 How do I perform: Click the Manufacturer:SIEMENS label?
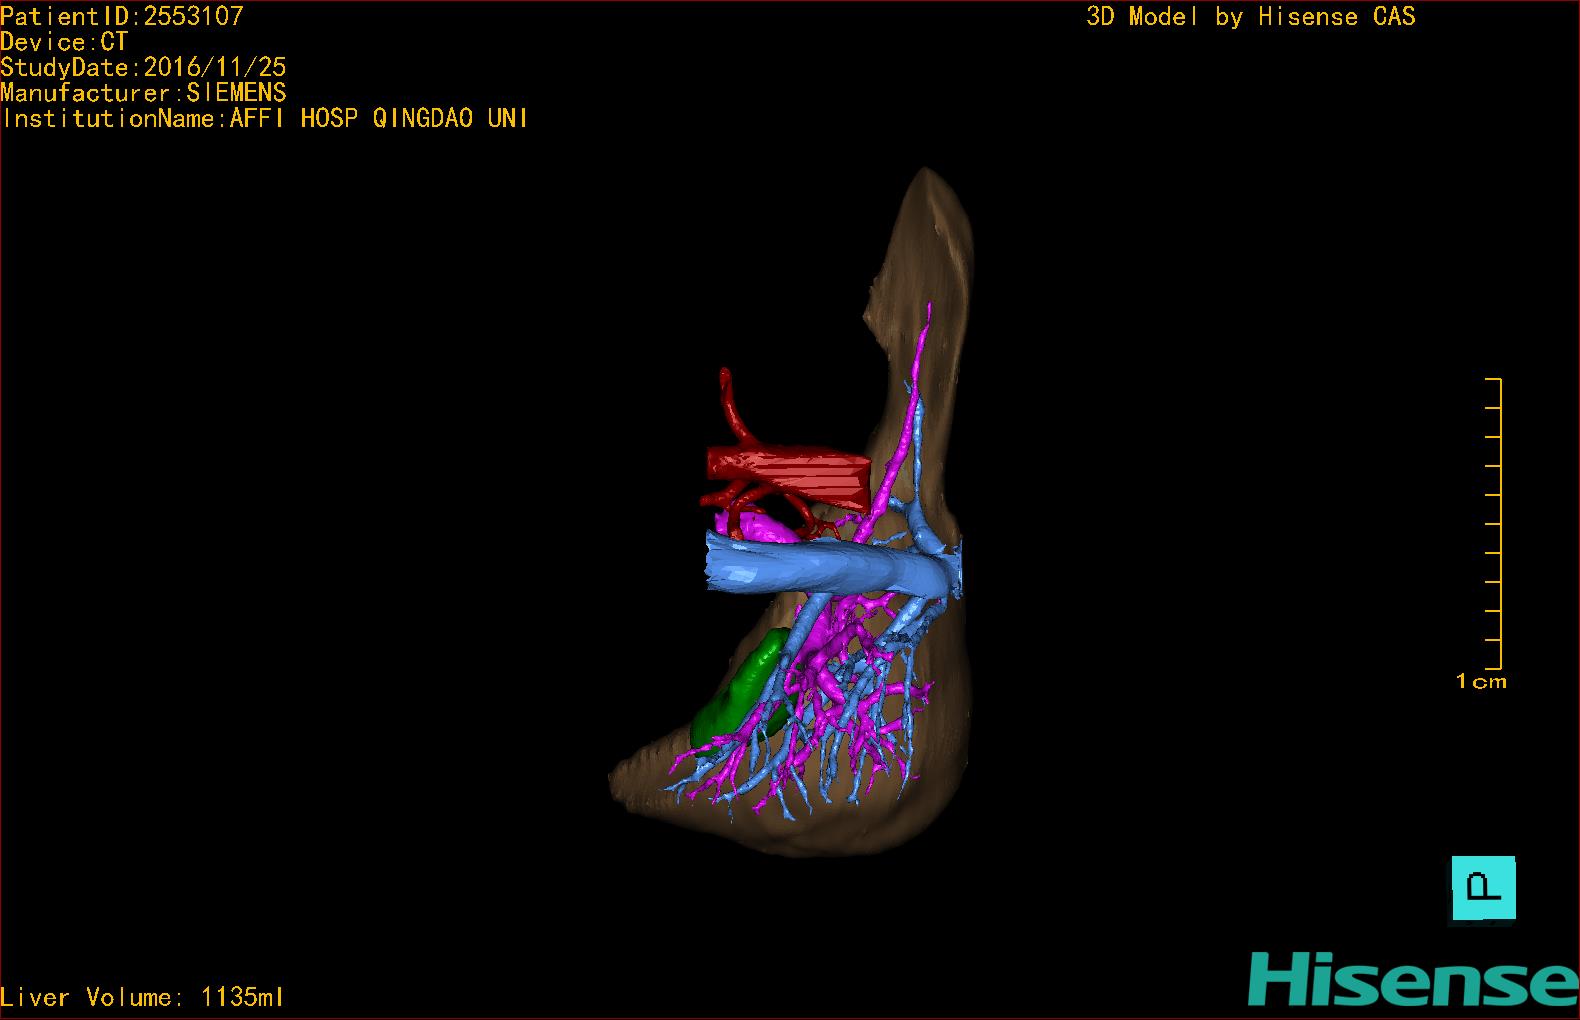click(x=143, y=93)
